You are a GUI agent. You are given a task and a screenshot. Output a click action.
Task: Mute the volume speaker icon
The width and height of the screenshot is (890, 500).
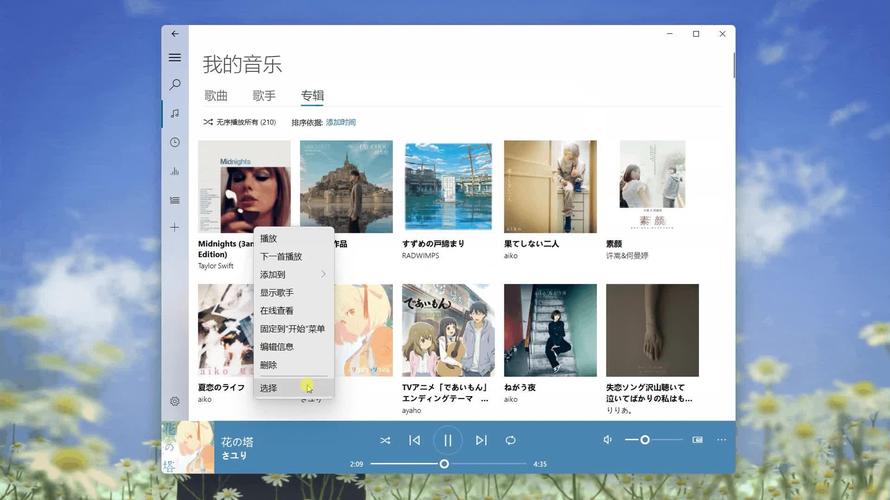[607, 440]
